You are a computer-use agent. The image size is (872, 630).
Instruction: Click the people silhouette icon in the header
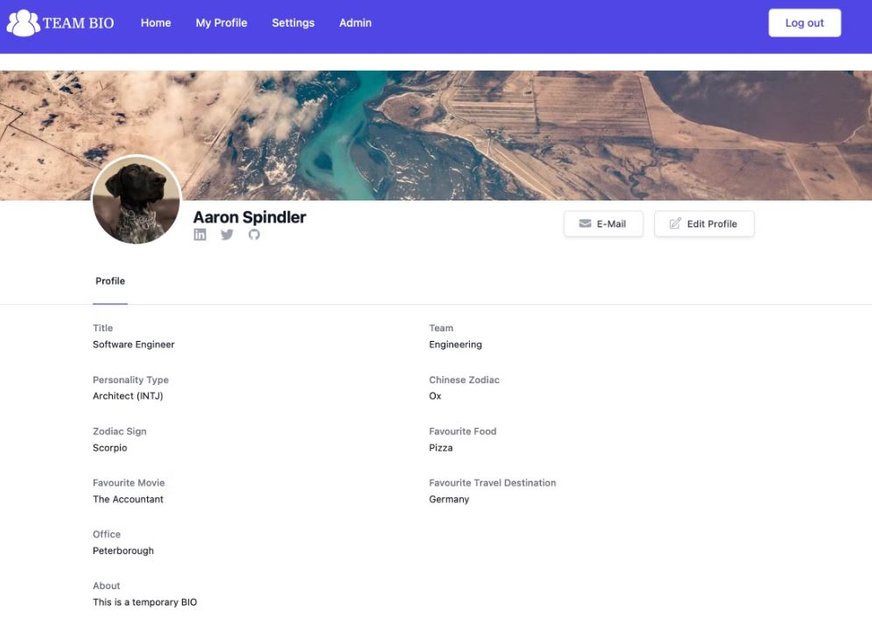22,21
